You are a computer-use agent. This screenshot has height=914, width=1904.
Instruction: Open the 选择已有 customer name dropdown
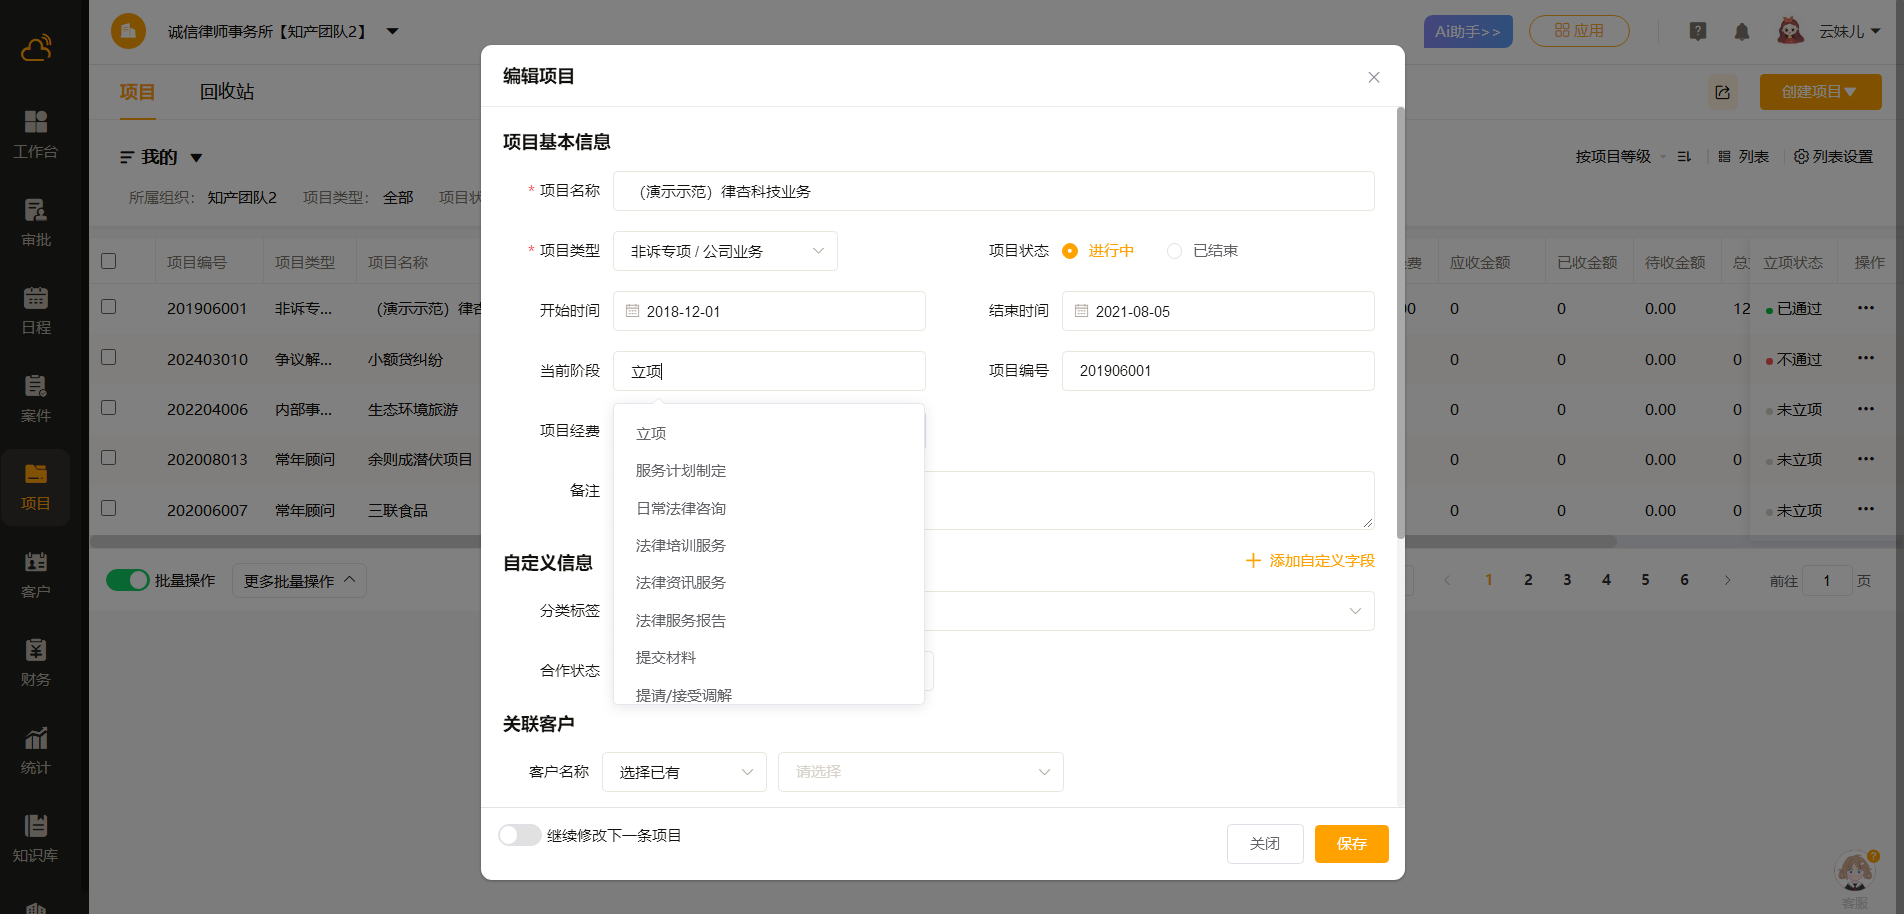pos(684,772)
